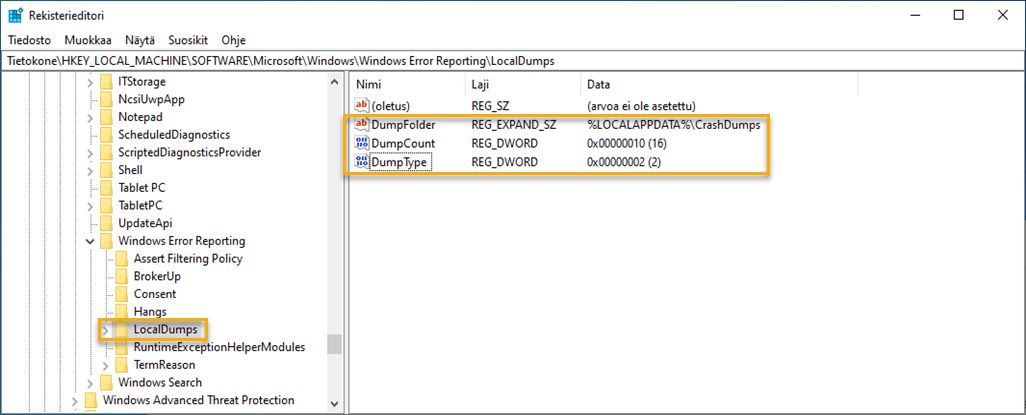Select the Consent key label

coord(155,294)
